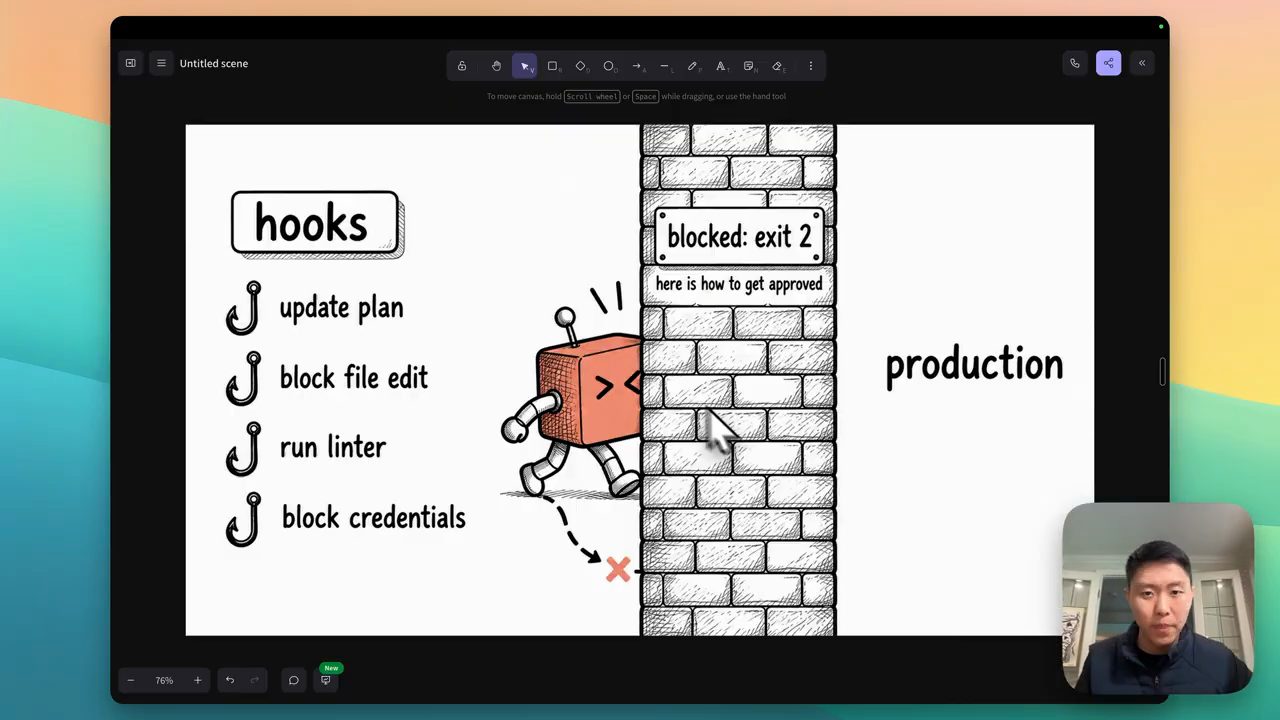This screenshot has width=1280, height=720.
Task: Select the freehand Draw pencil tool
Action: (x=692, y=66)
